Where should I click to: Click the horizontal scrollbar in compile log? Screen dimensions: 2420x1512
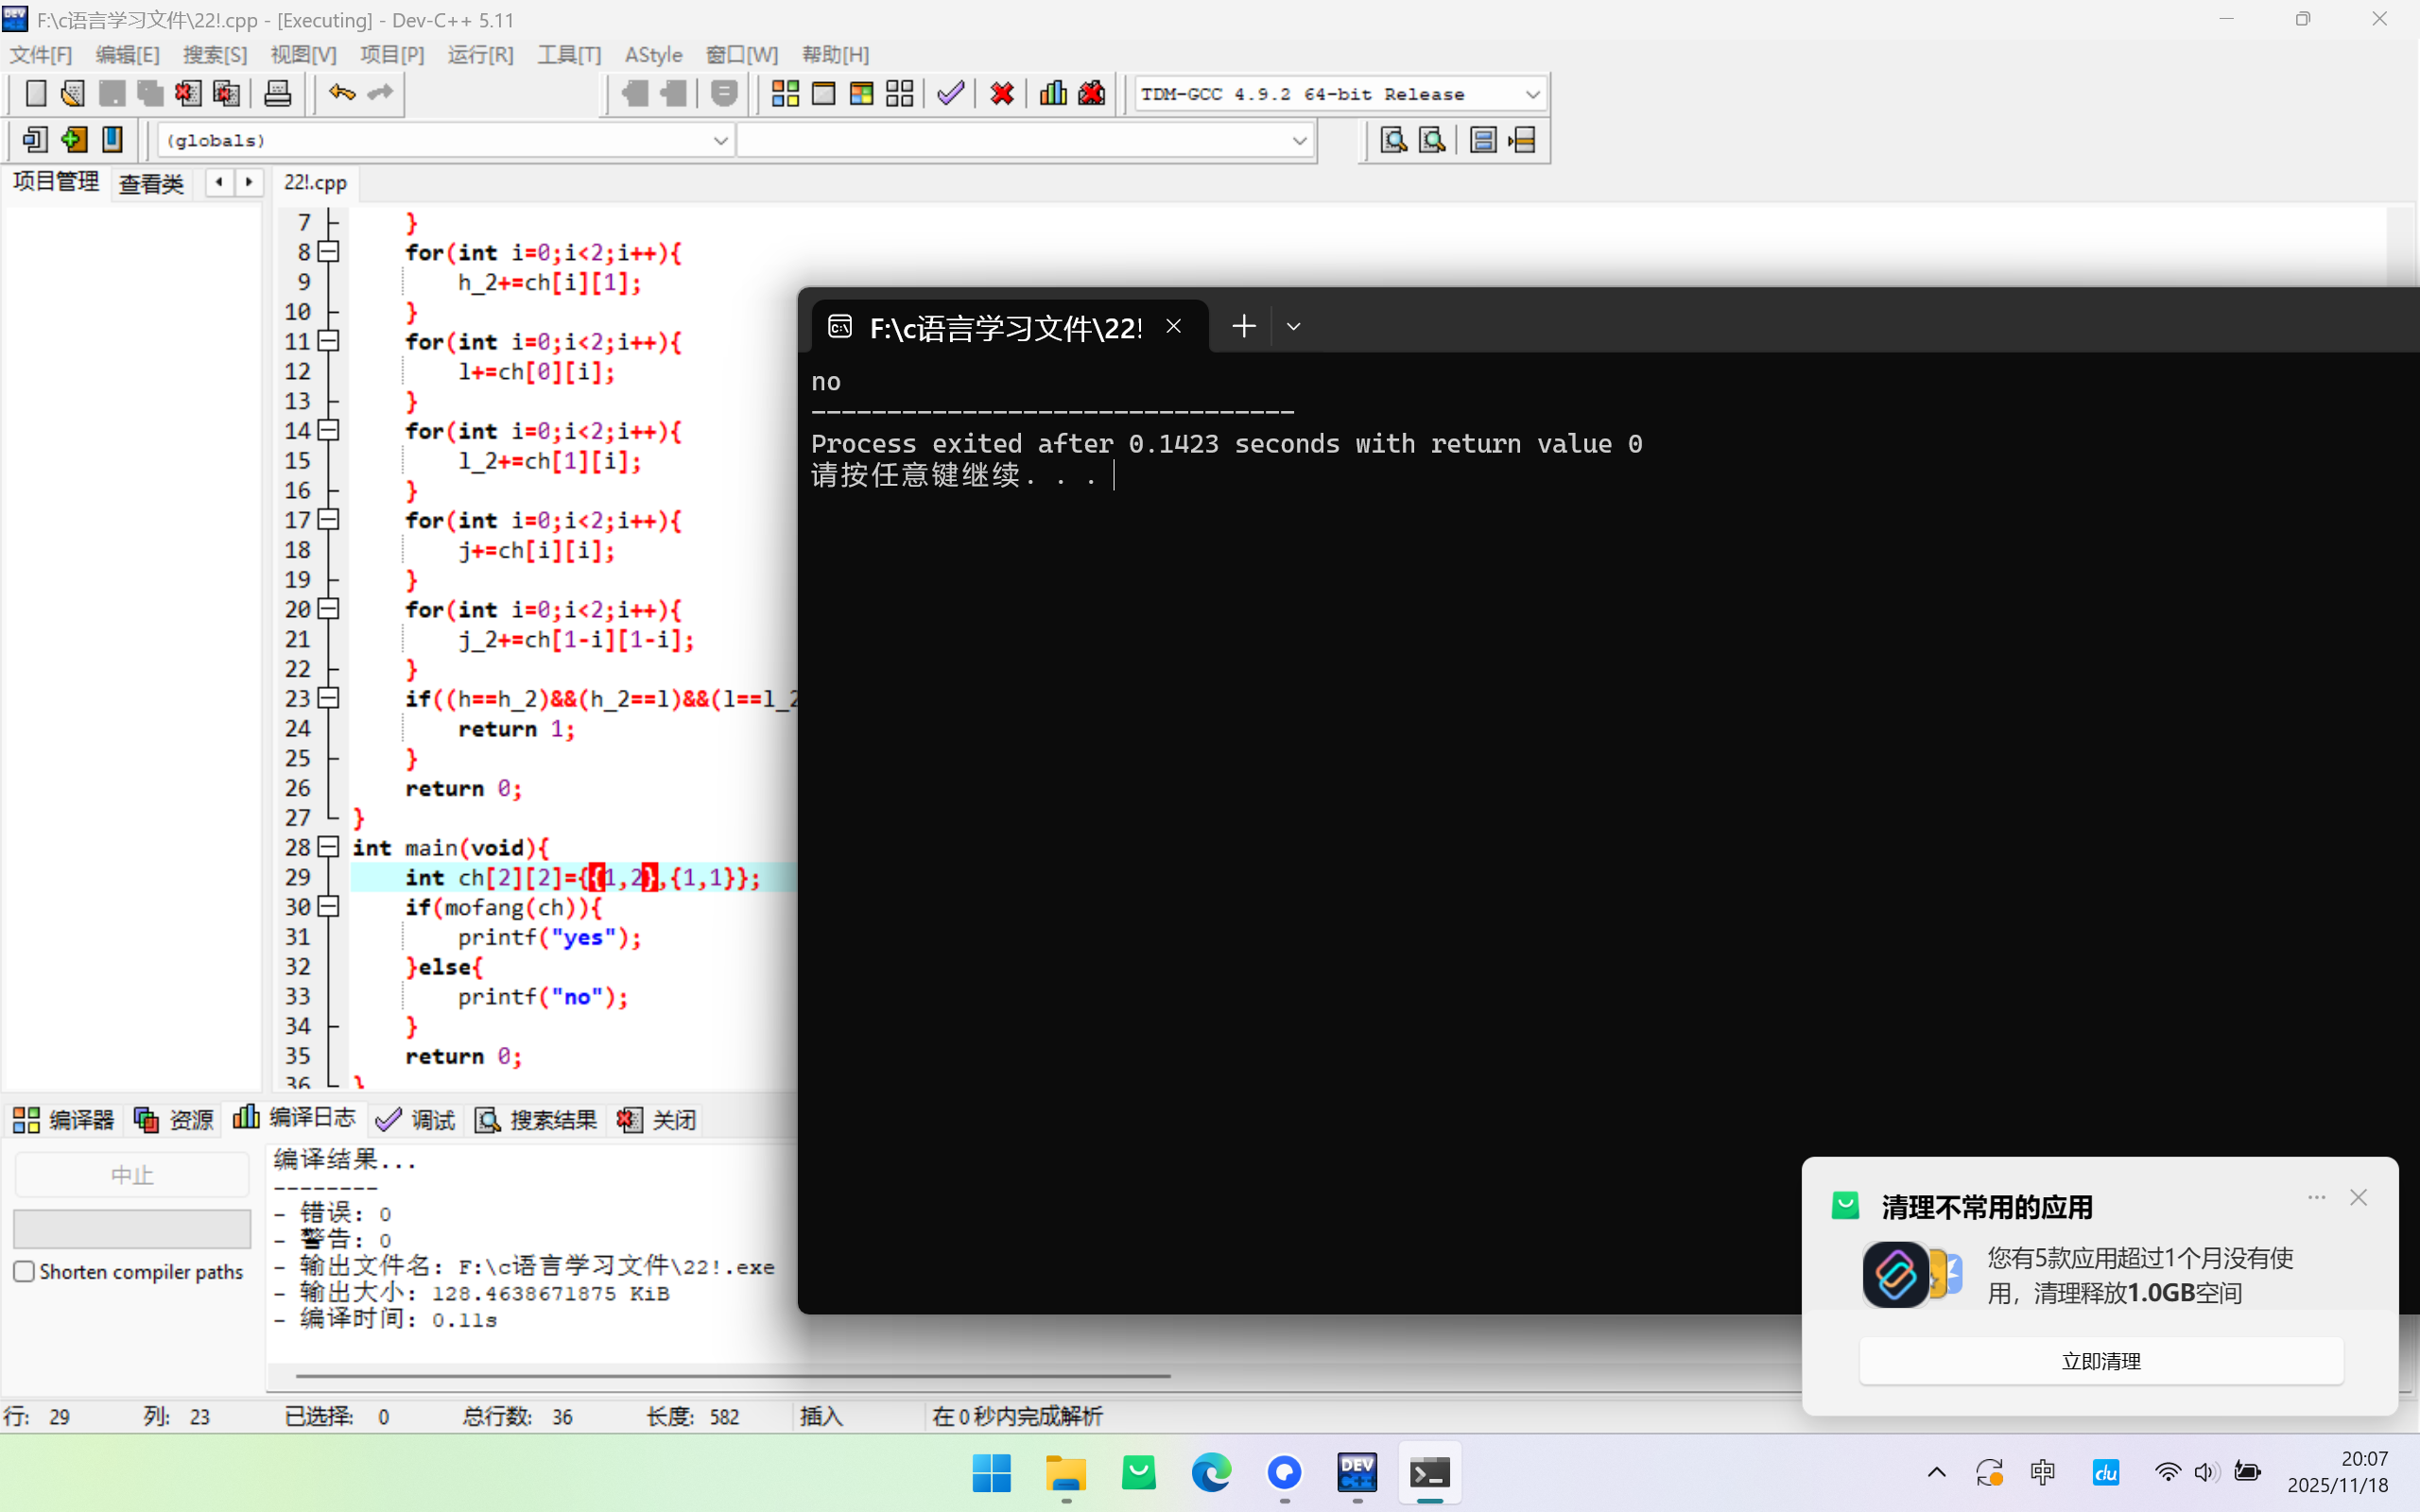tap(732, 1376)
